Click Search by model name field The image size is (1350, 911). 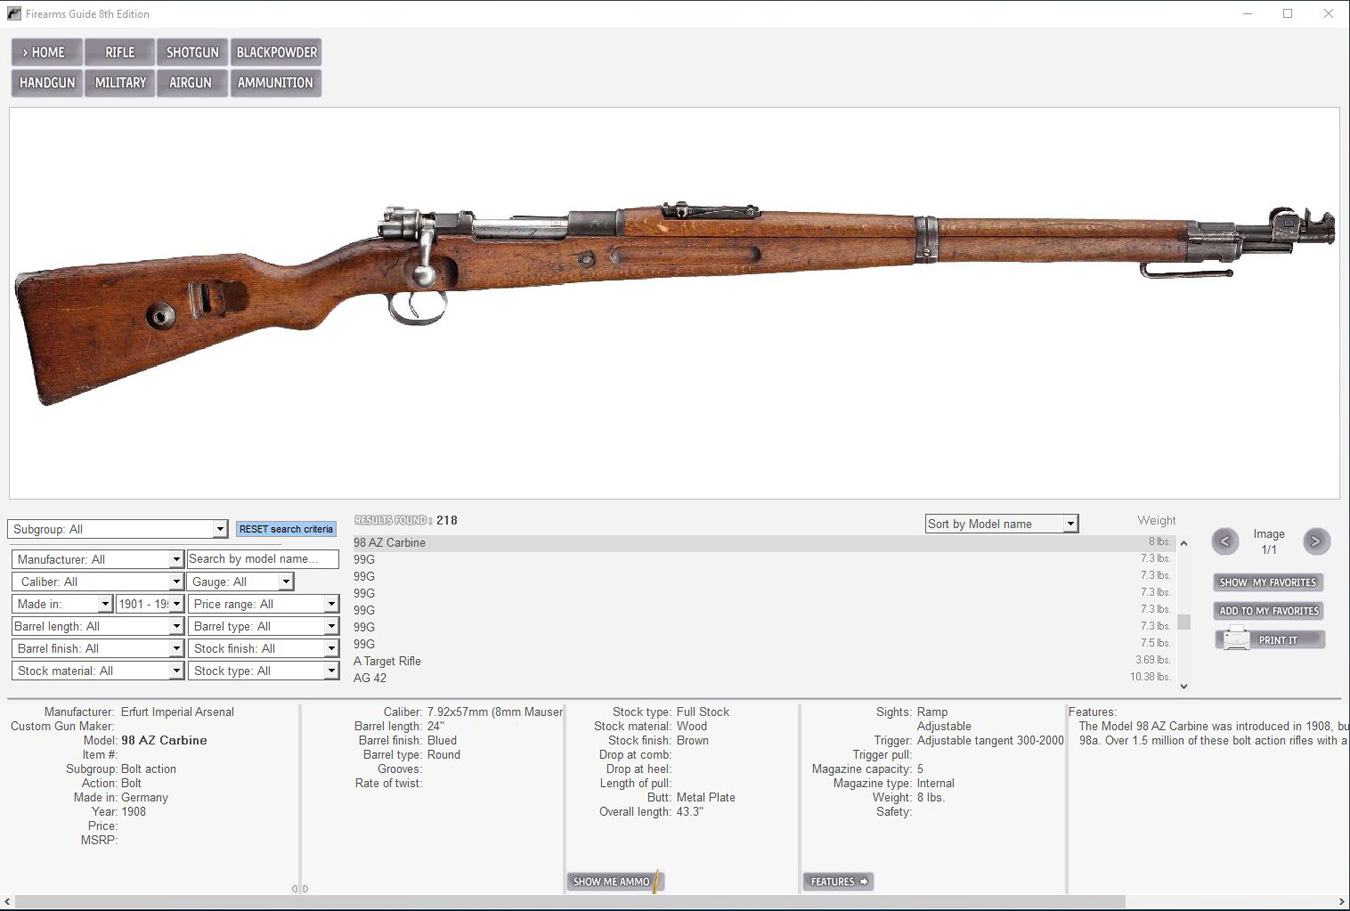click(263, 559)
